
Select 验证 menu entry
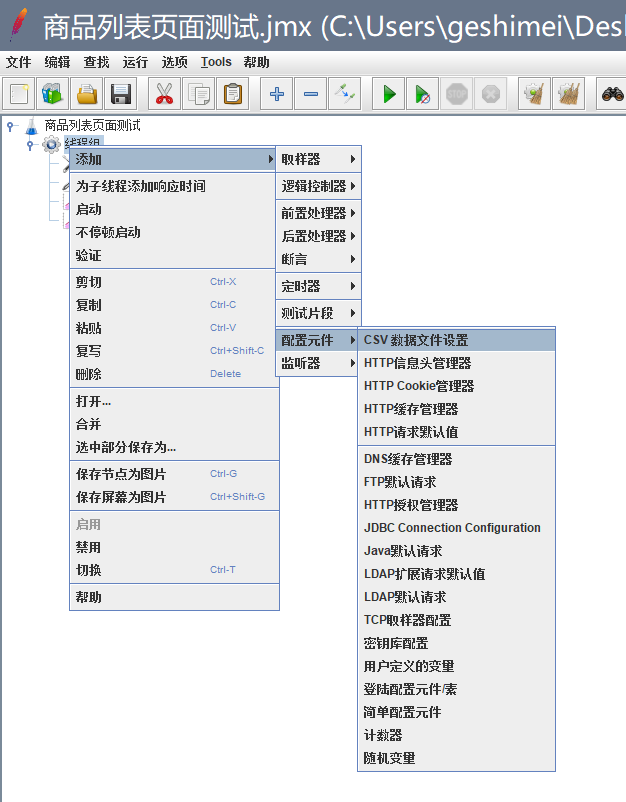coord(173,255)
